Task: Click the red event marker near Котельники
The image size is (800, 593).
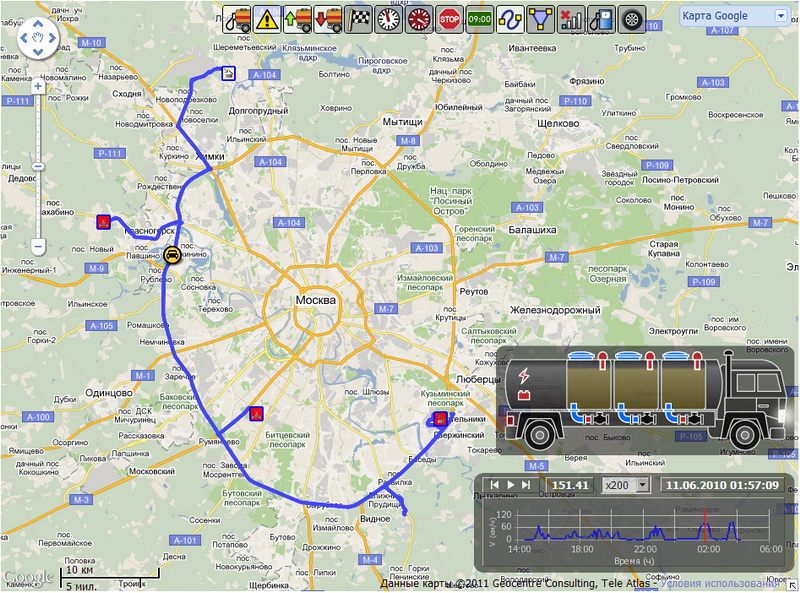Action: (x=440, y=418)
